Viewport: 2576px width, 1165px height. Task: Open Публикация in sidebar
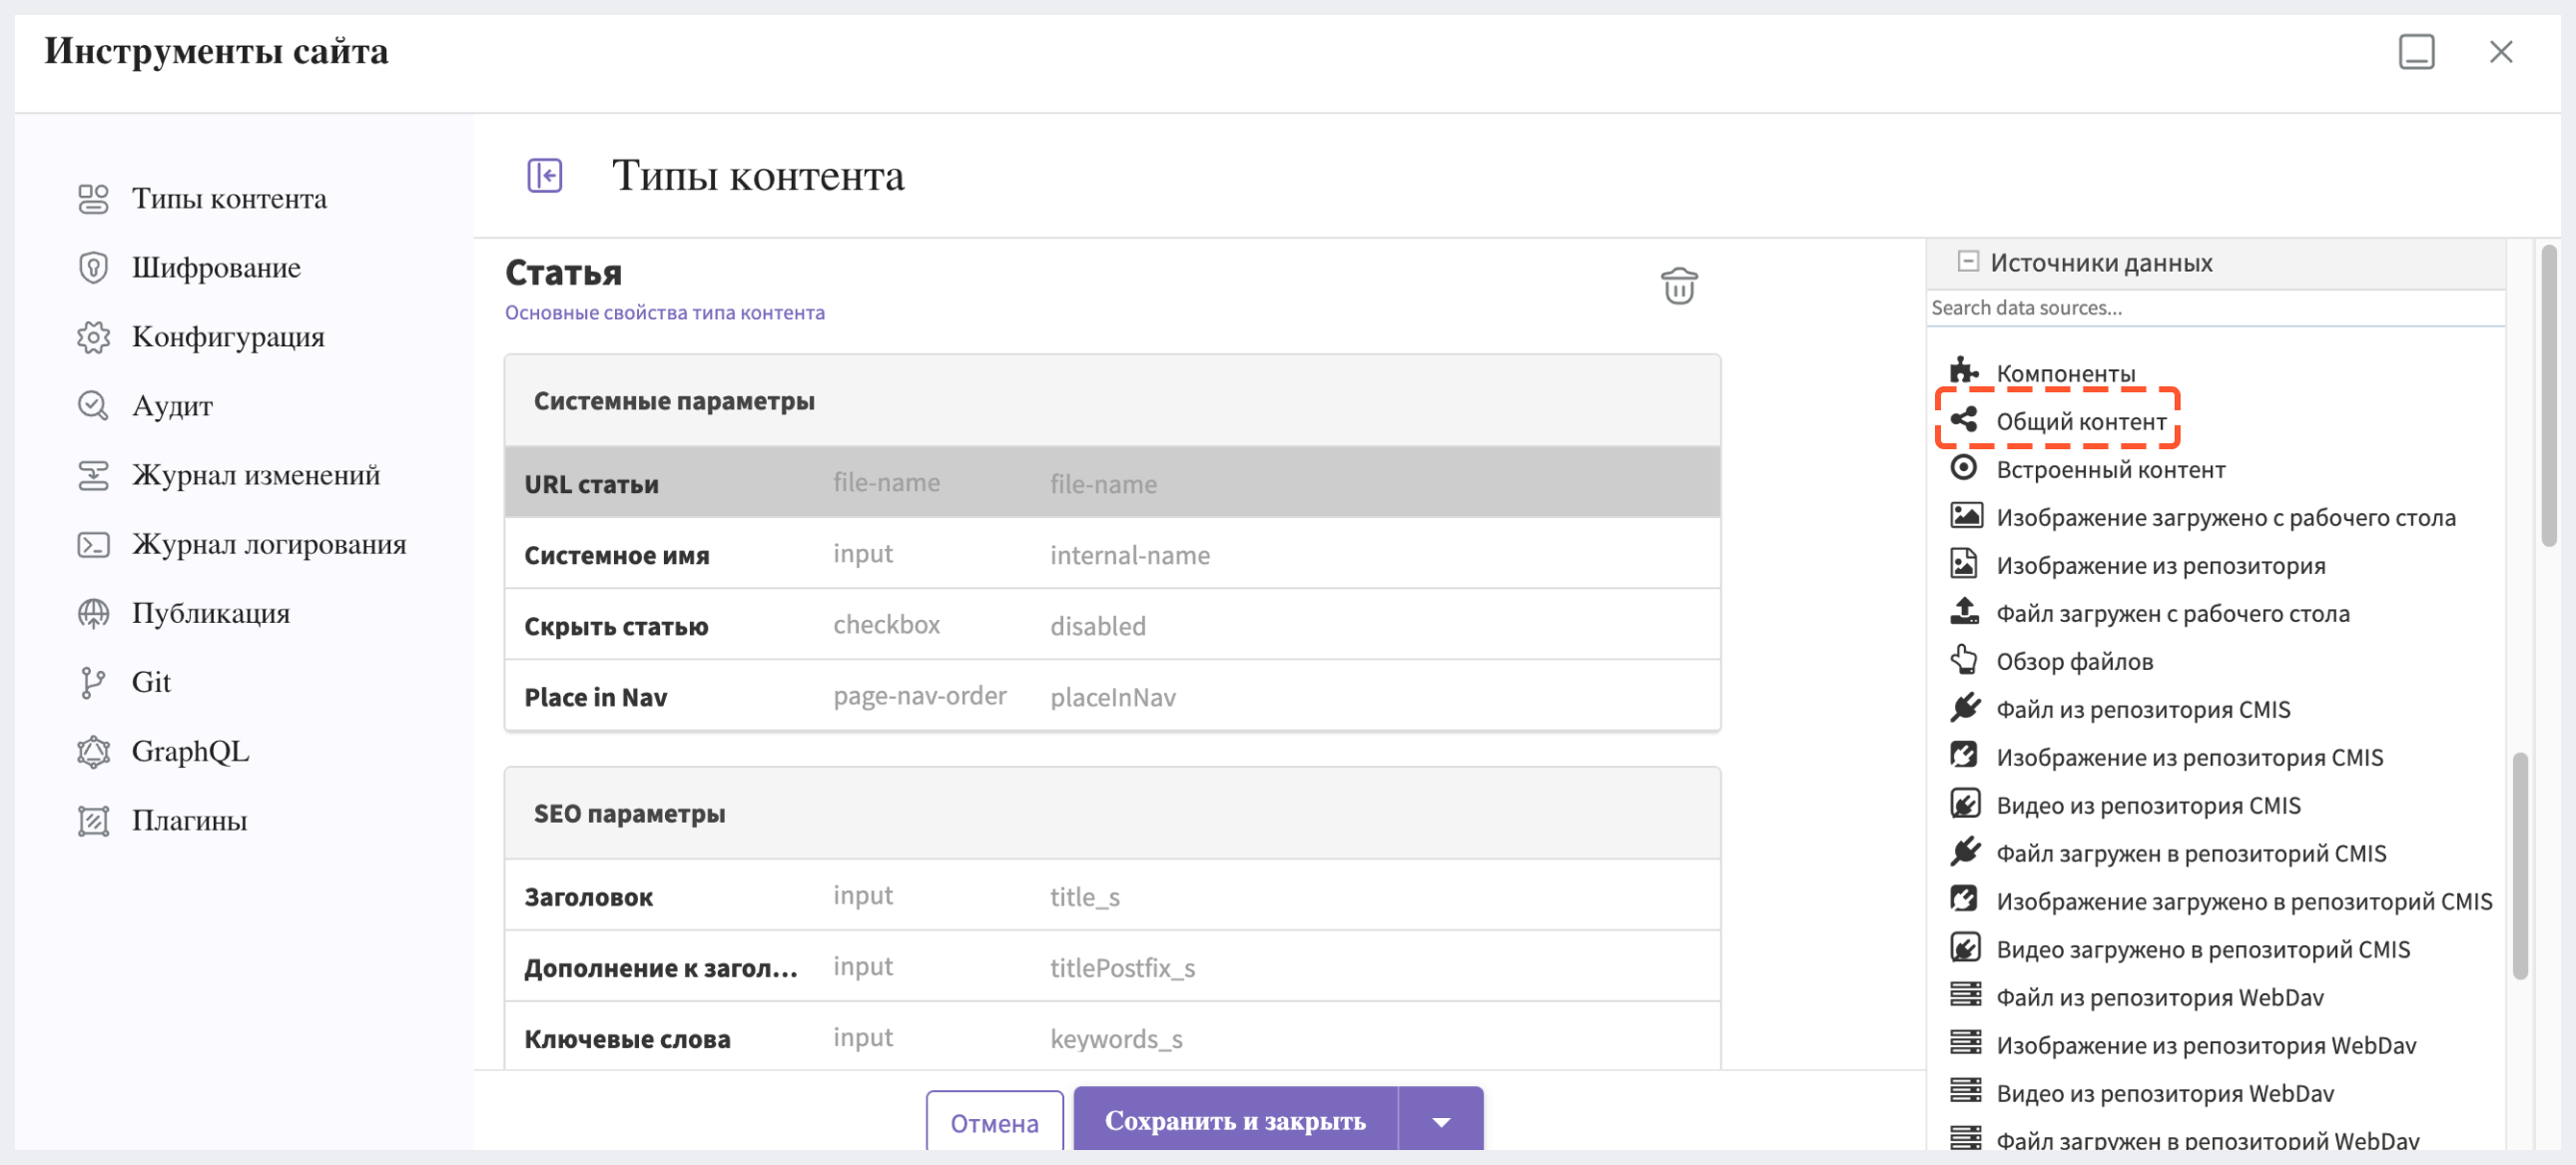coord(211,613)
